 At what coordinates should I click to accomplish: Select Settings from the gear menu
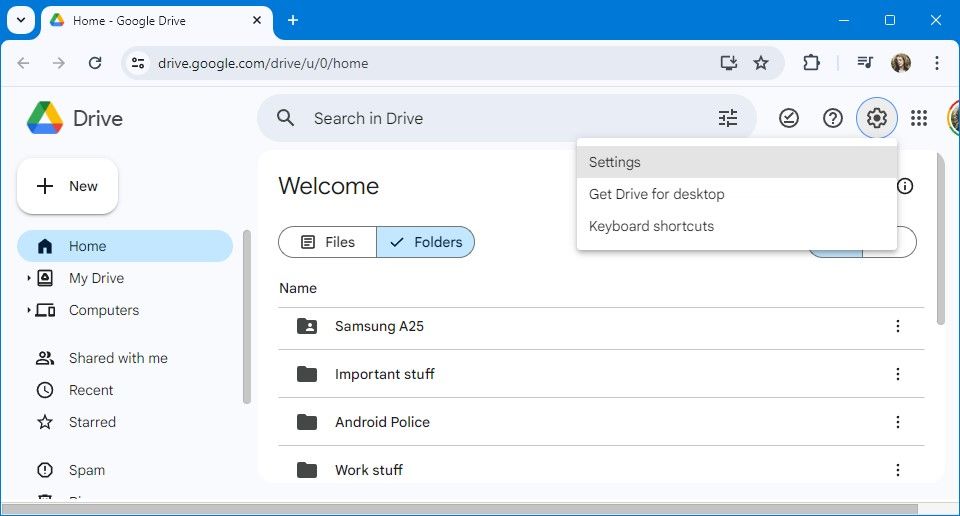(737, 162)
